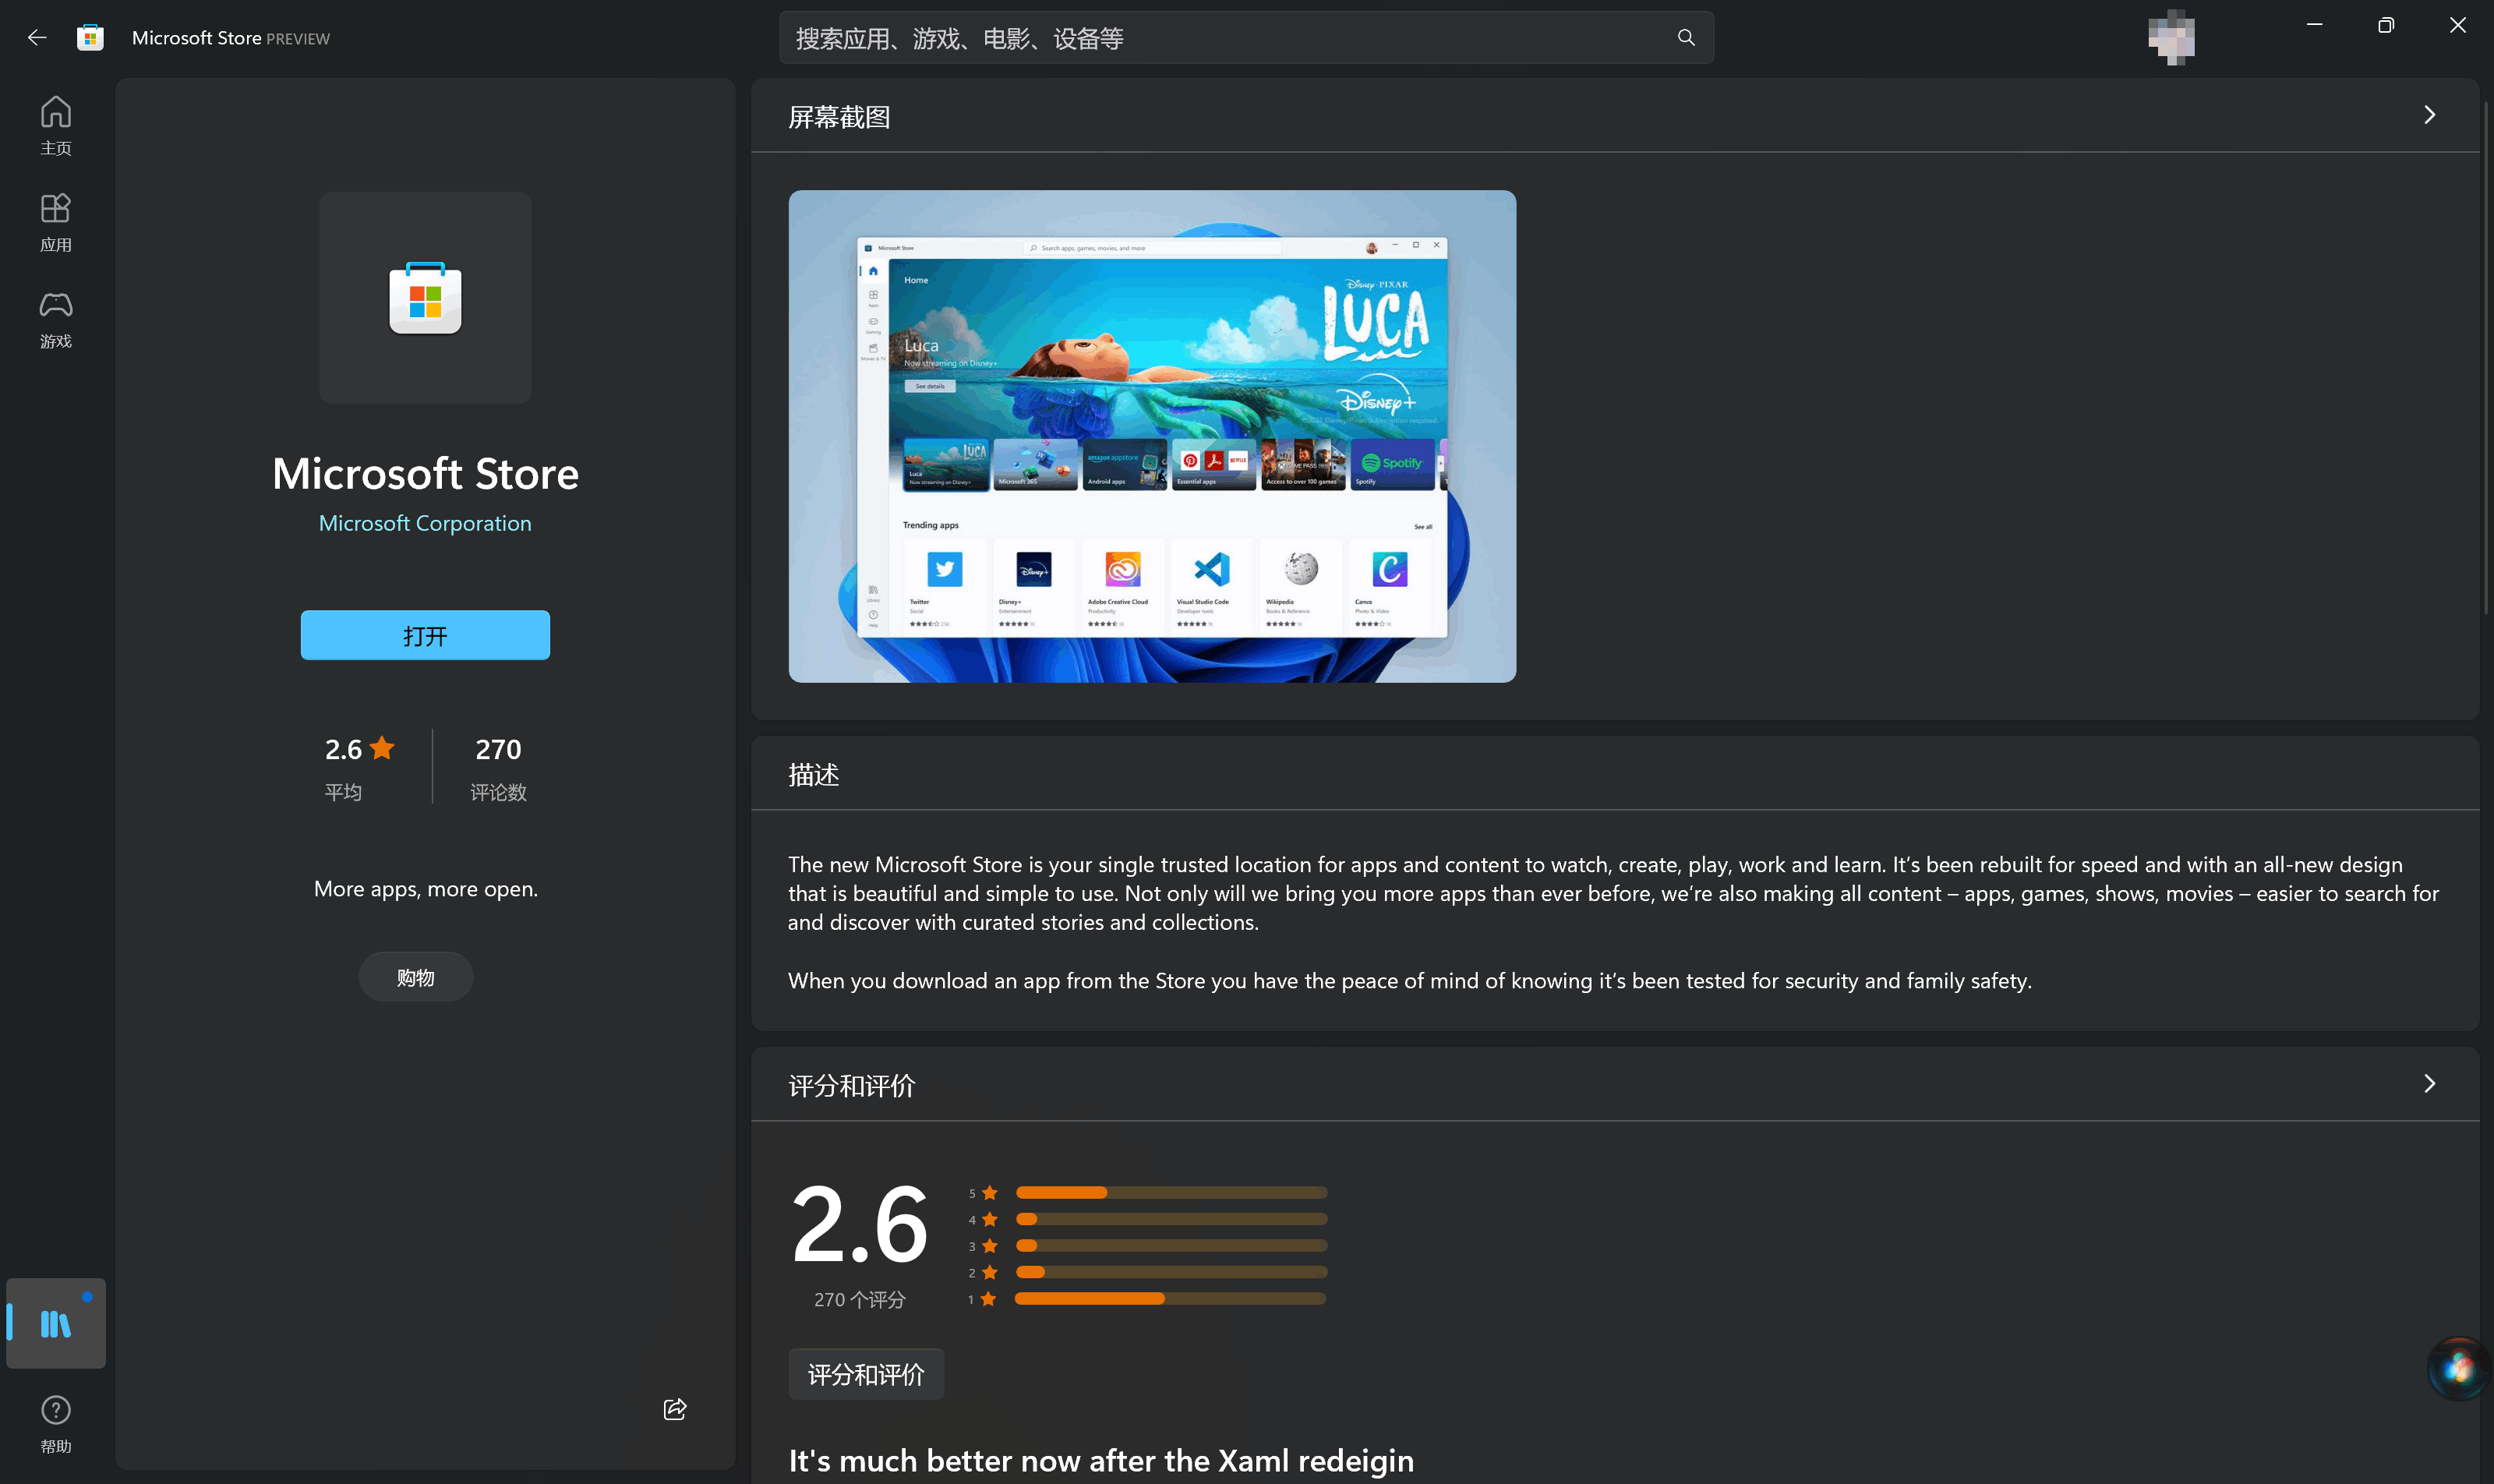The image size is (2494, 1484).
Task: Expand the screenshots (屏幕截图) section chevron
Action: 2429,115
